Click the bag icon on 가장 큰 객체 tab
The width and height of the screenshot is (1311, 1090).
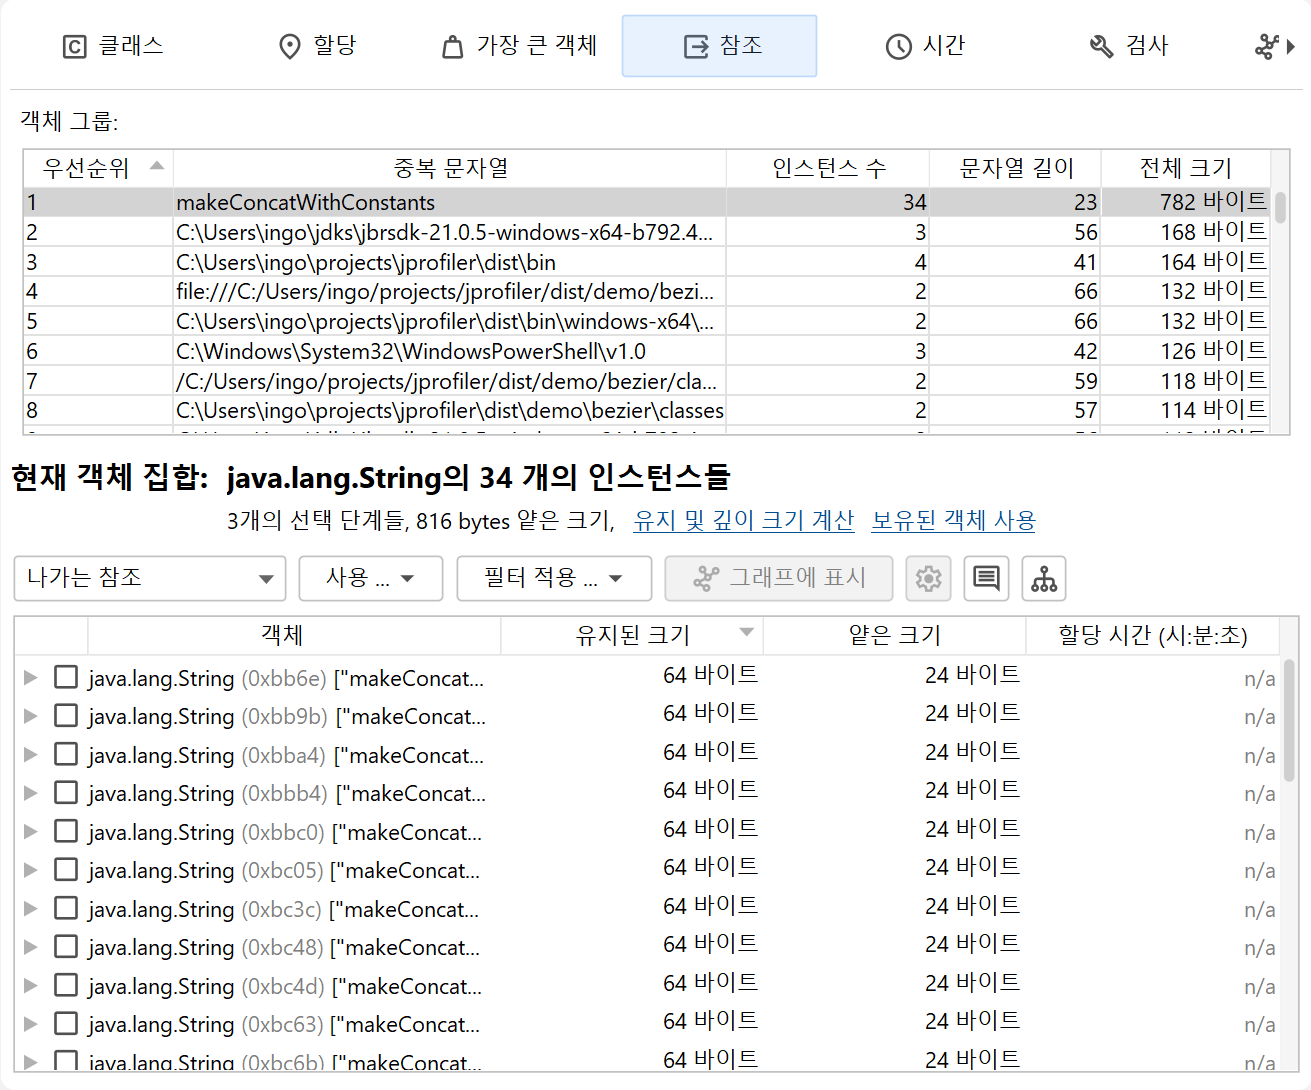click(453, 47)
